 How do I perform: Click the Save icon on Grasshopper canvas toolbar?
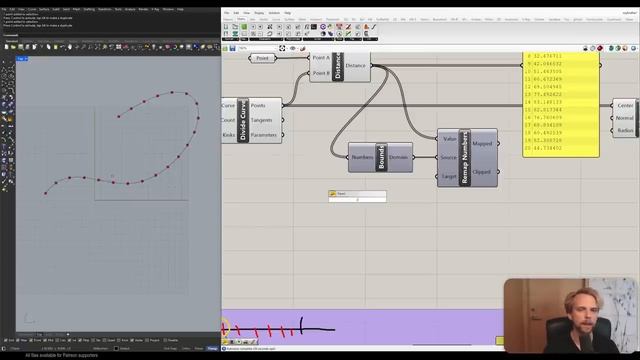[232, 49]
